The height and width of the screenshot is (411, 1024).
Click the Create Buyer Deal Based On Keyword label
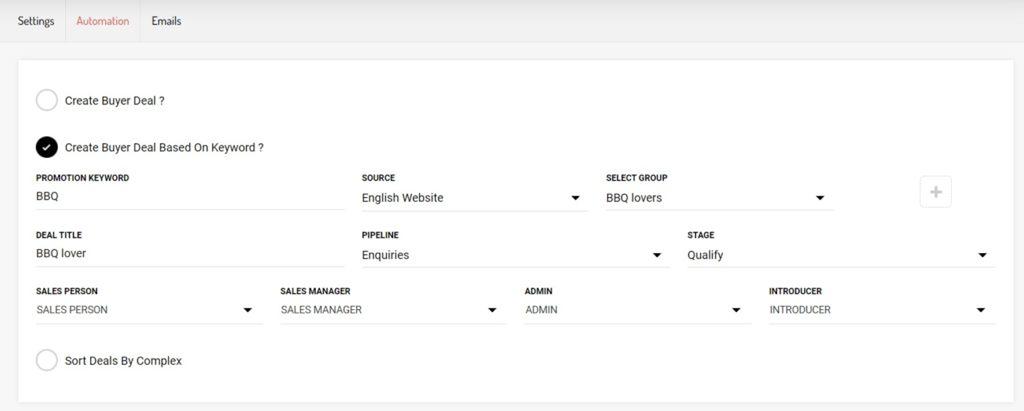point(164,147)
